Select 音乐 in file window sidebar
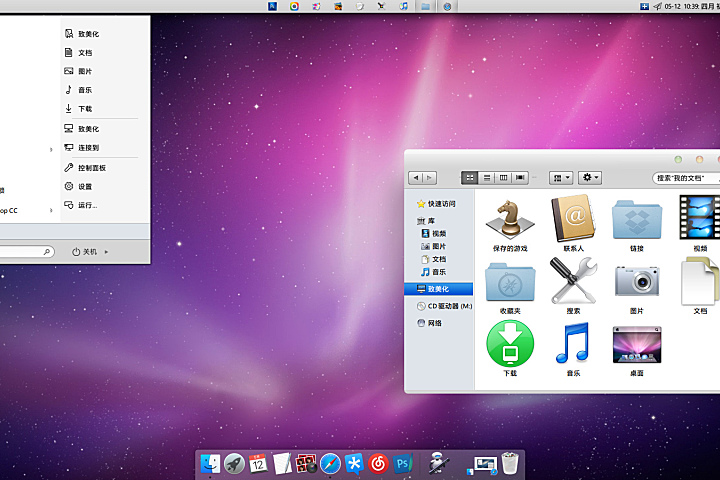The image size is (720, 480). click(x=433, y=272)
